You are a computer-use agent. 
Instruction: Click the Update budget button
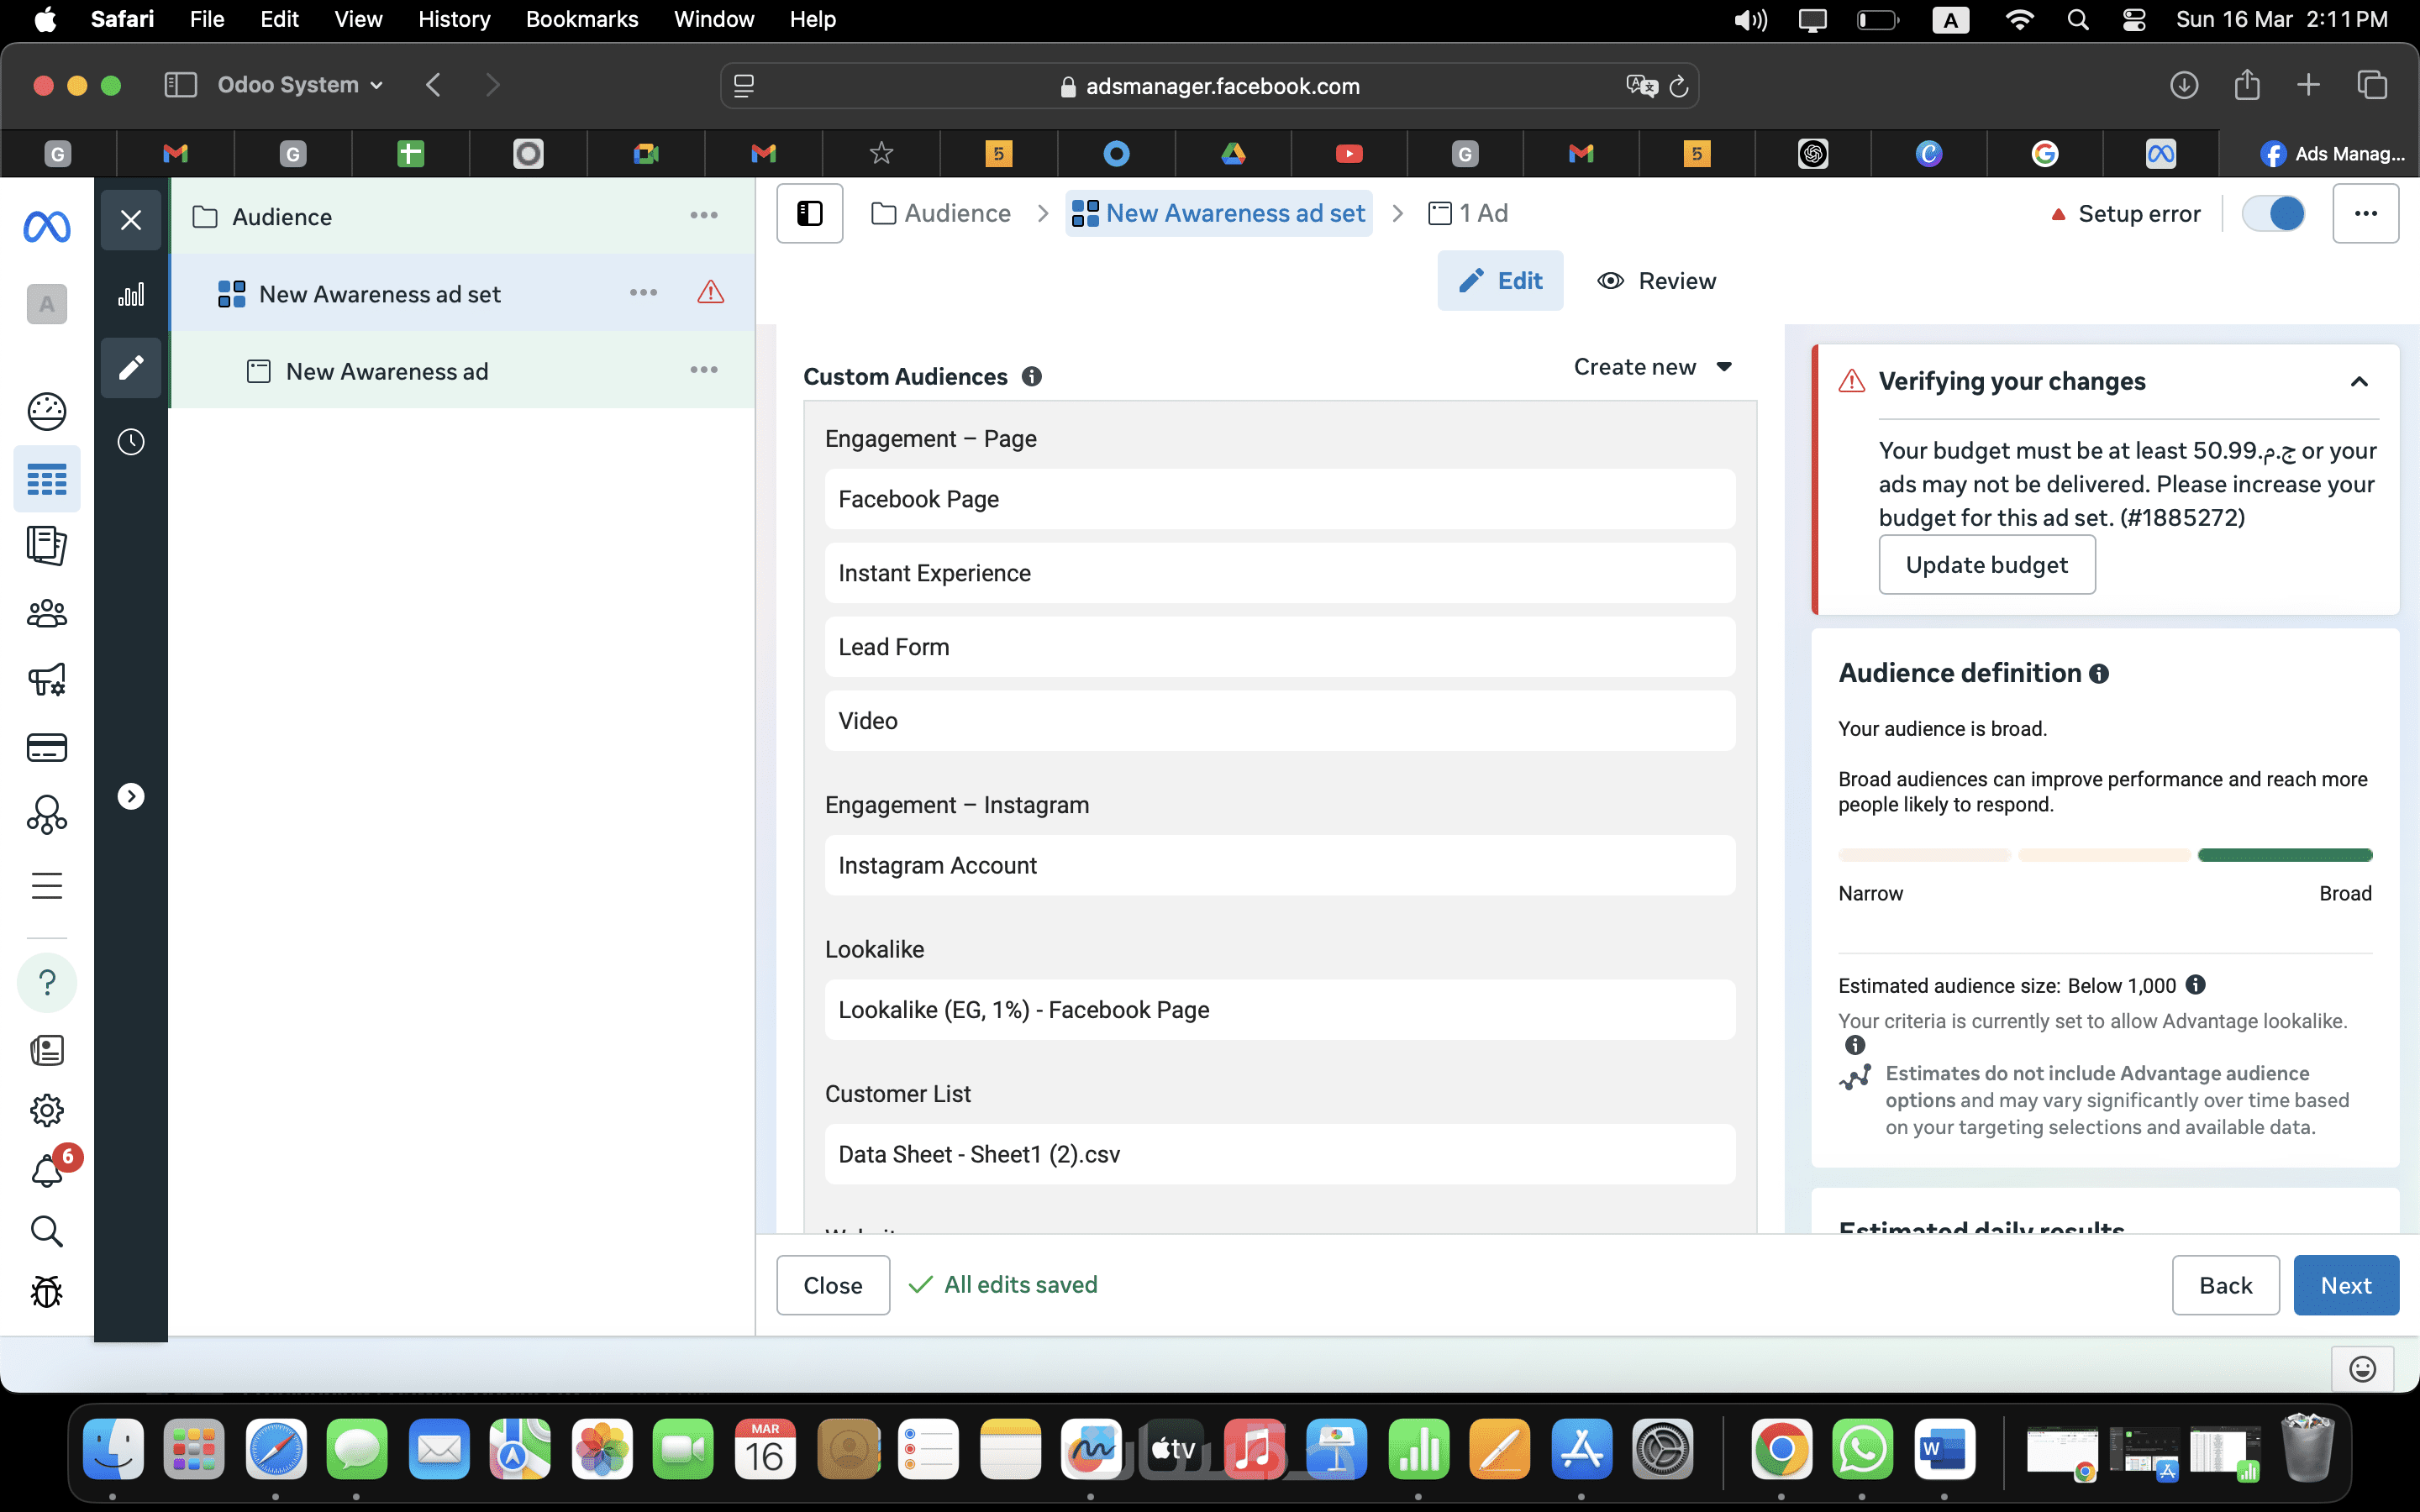tap(1986, 565)
